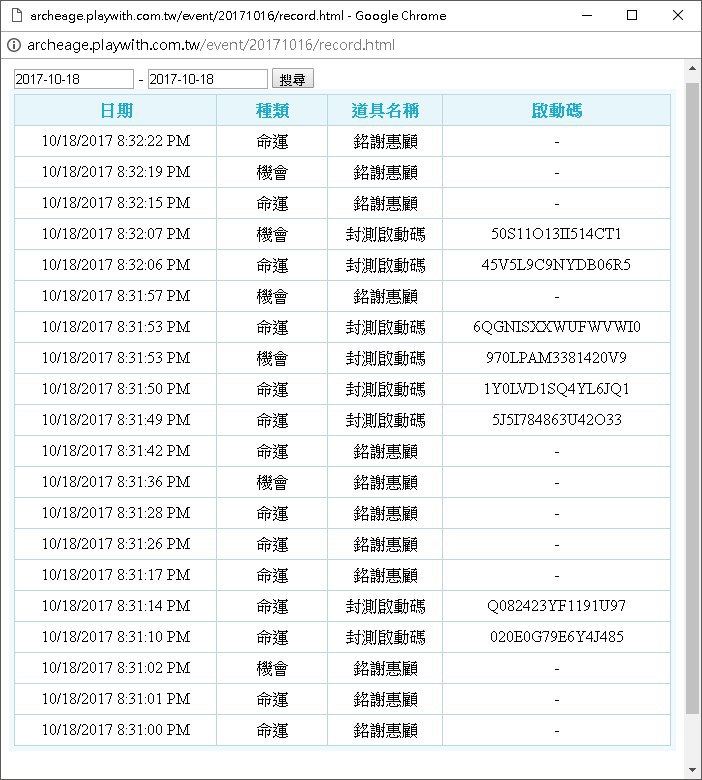Focus the start date field 2017-10-18
This screenshot has height=780, width=702.
73,79
